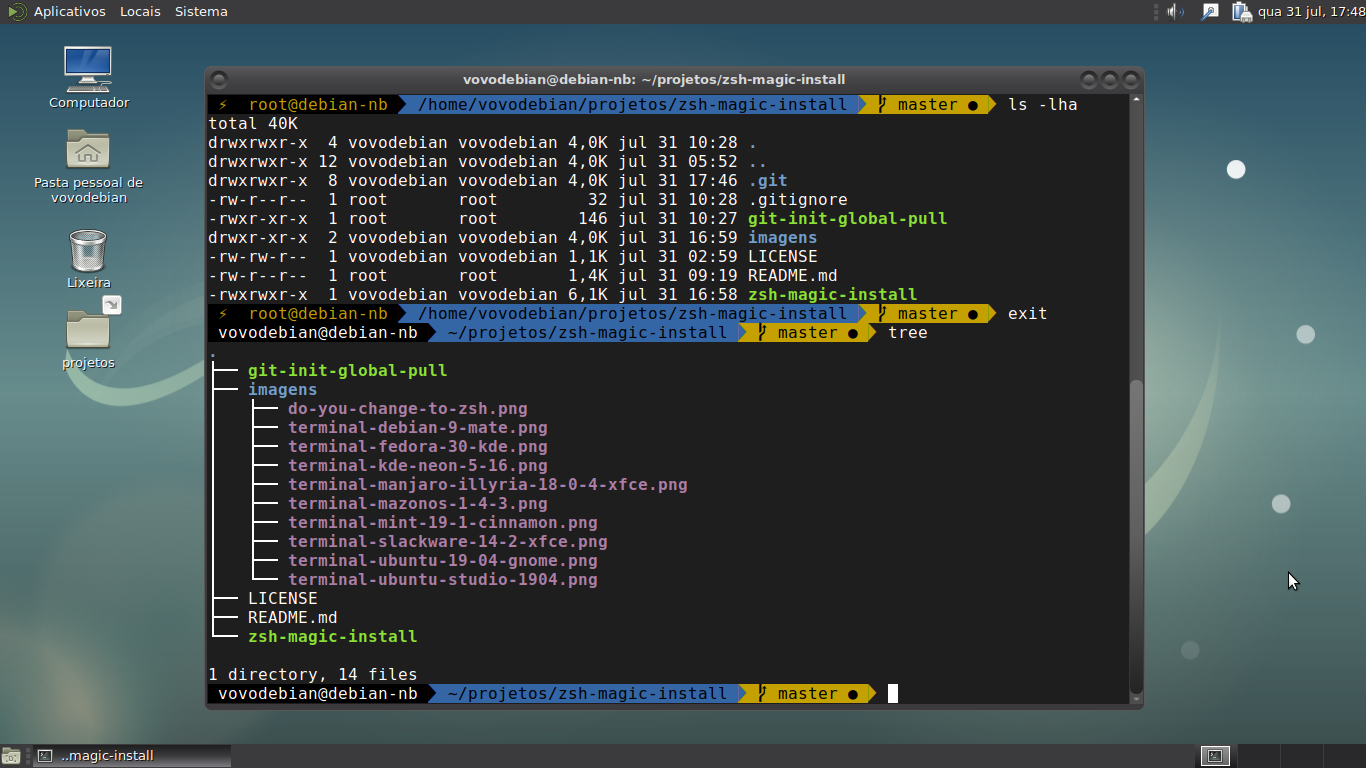
Task: Select the active workspace in workspace switcher
Action: click(1215, 756)
